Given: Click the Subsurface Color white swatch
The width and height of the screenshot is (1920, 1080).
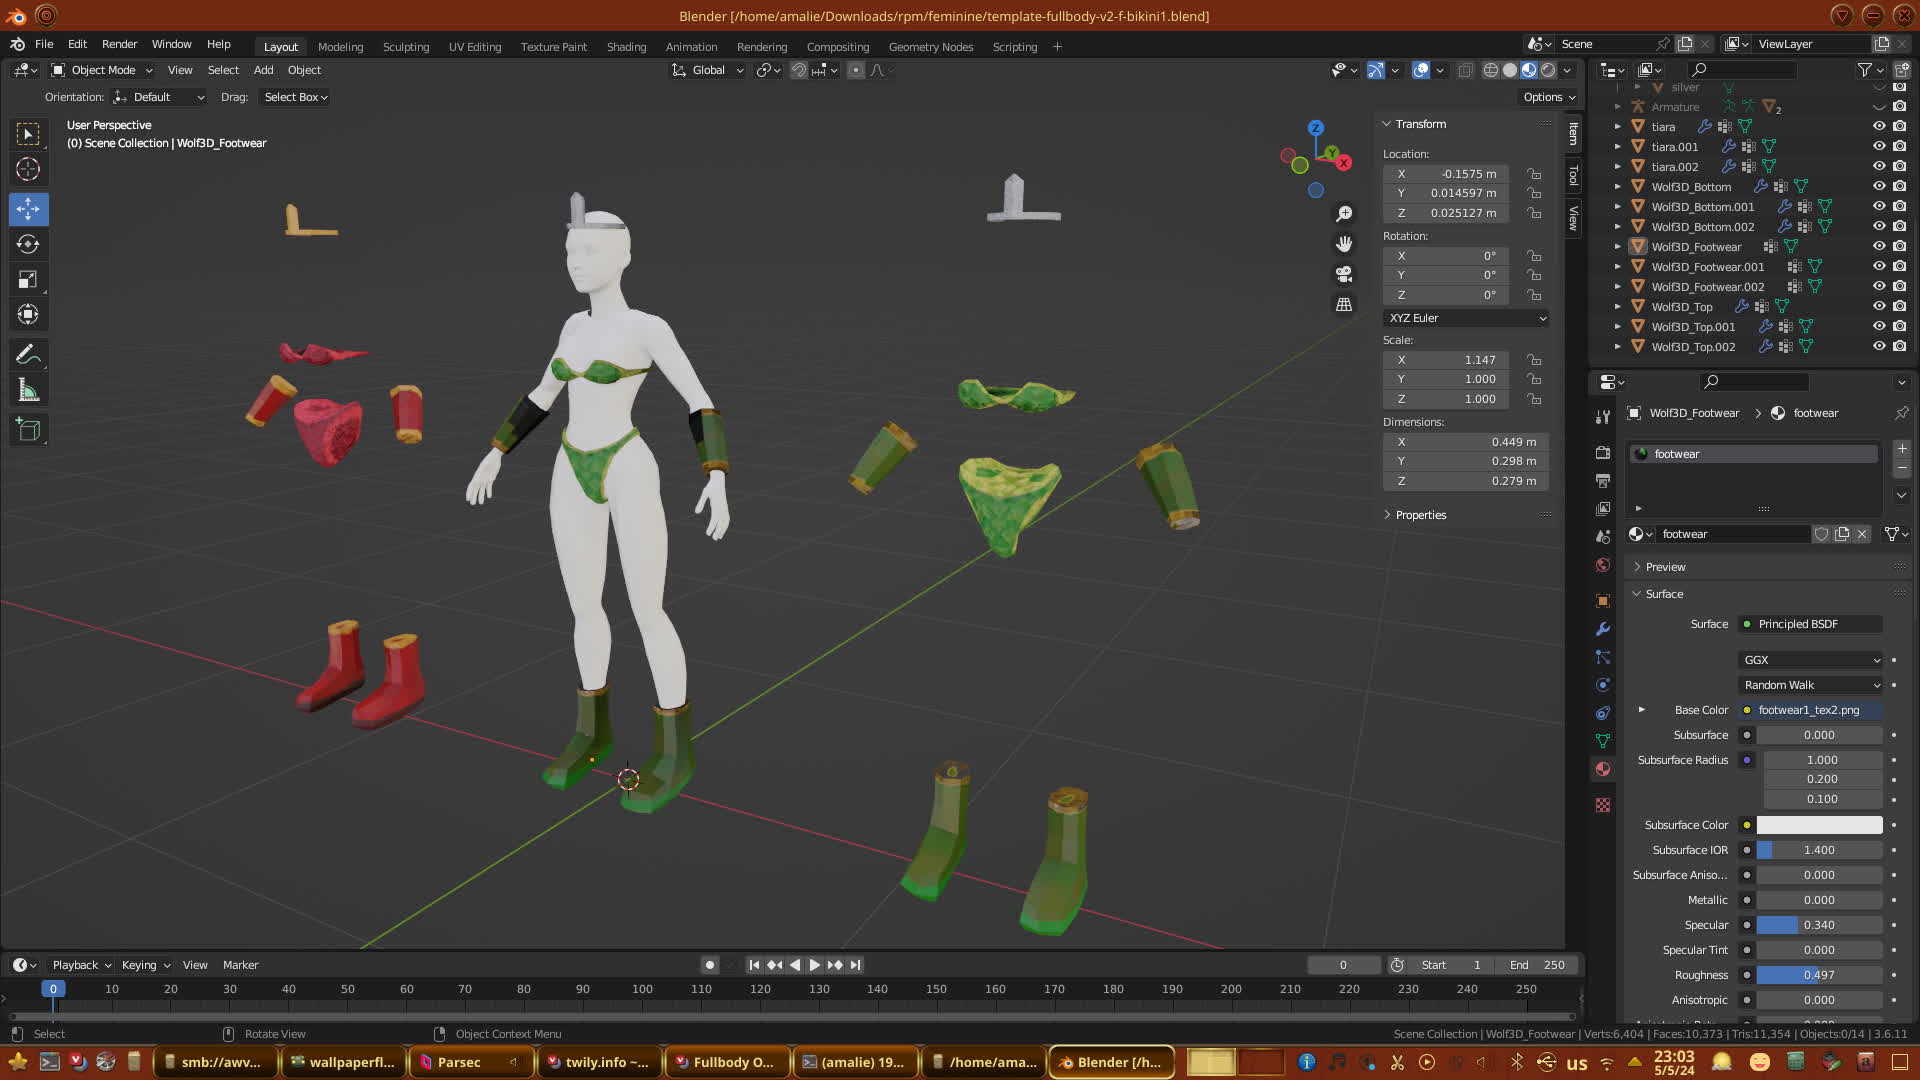Looking at the screenshot, I should click(x=1819, y=825).
